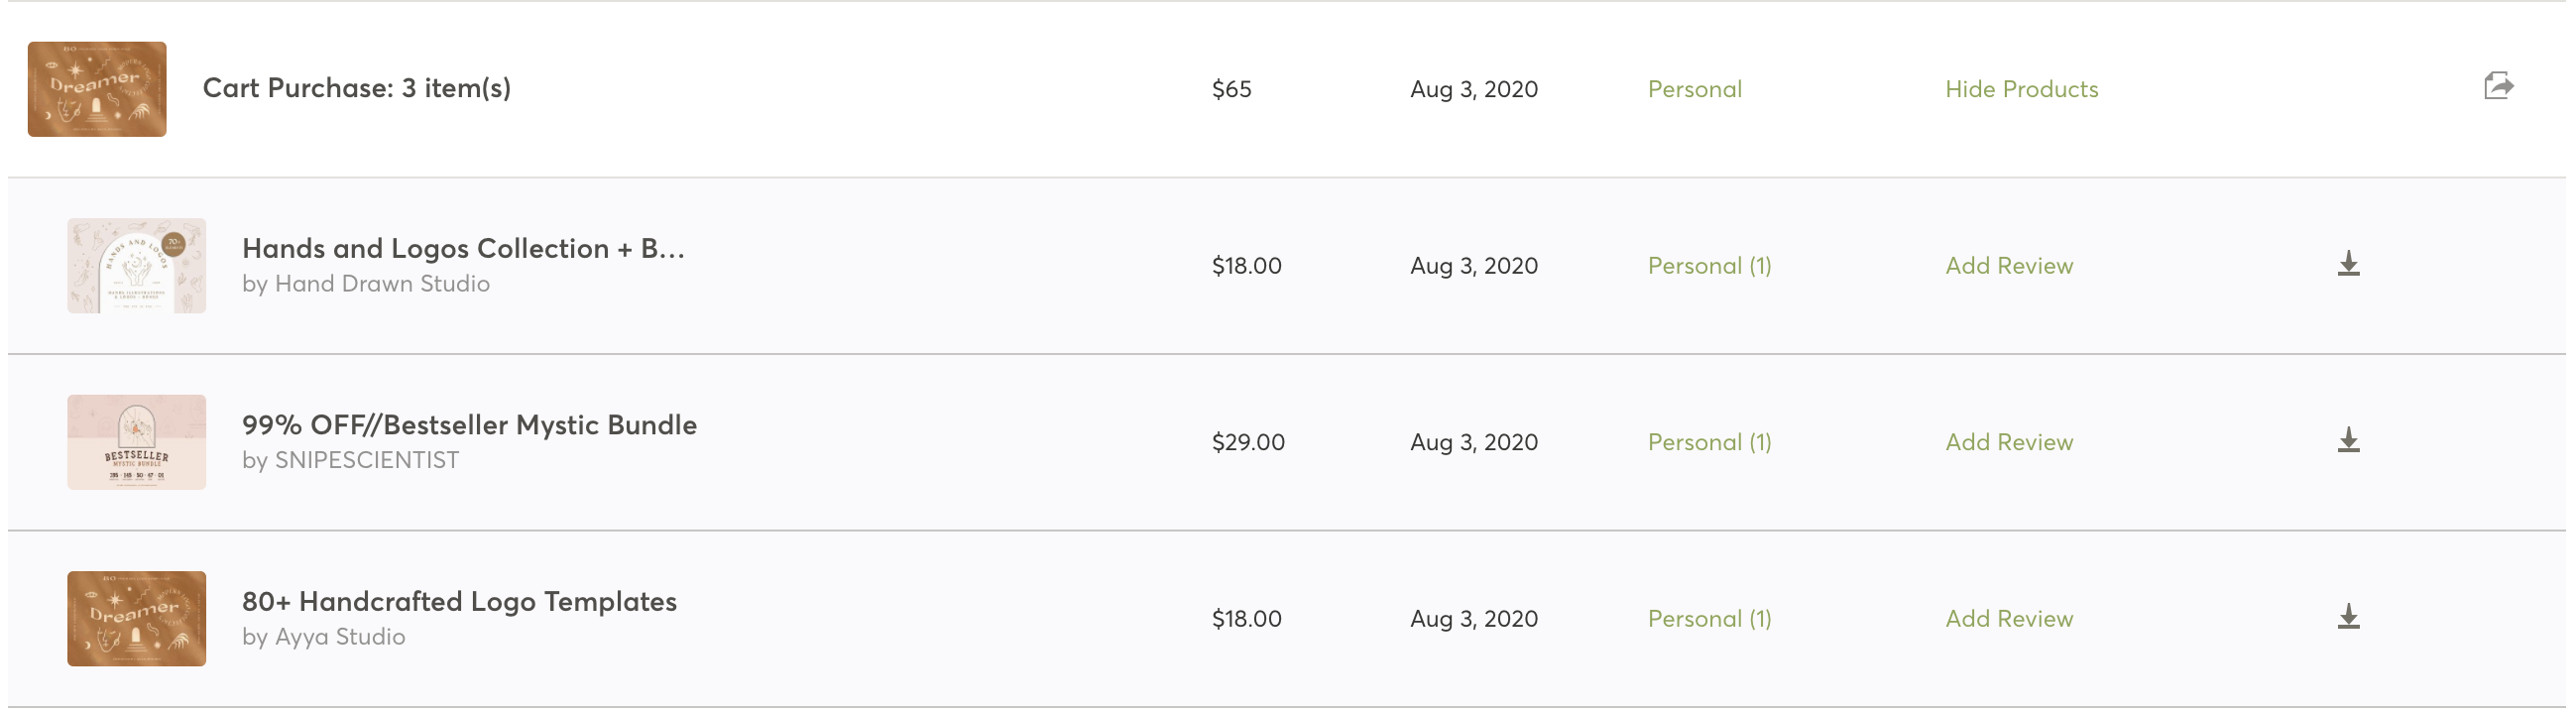Open the Handcrafted Logo Templates thumbnail
This screenshot has height=712, width=2576.
click(x=137, y=619)
